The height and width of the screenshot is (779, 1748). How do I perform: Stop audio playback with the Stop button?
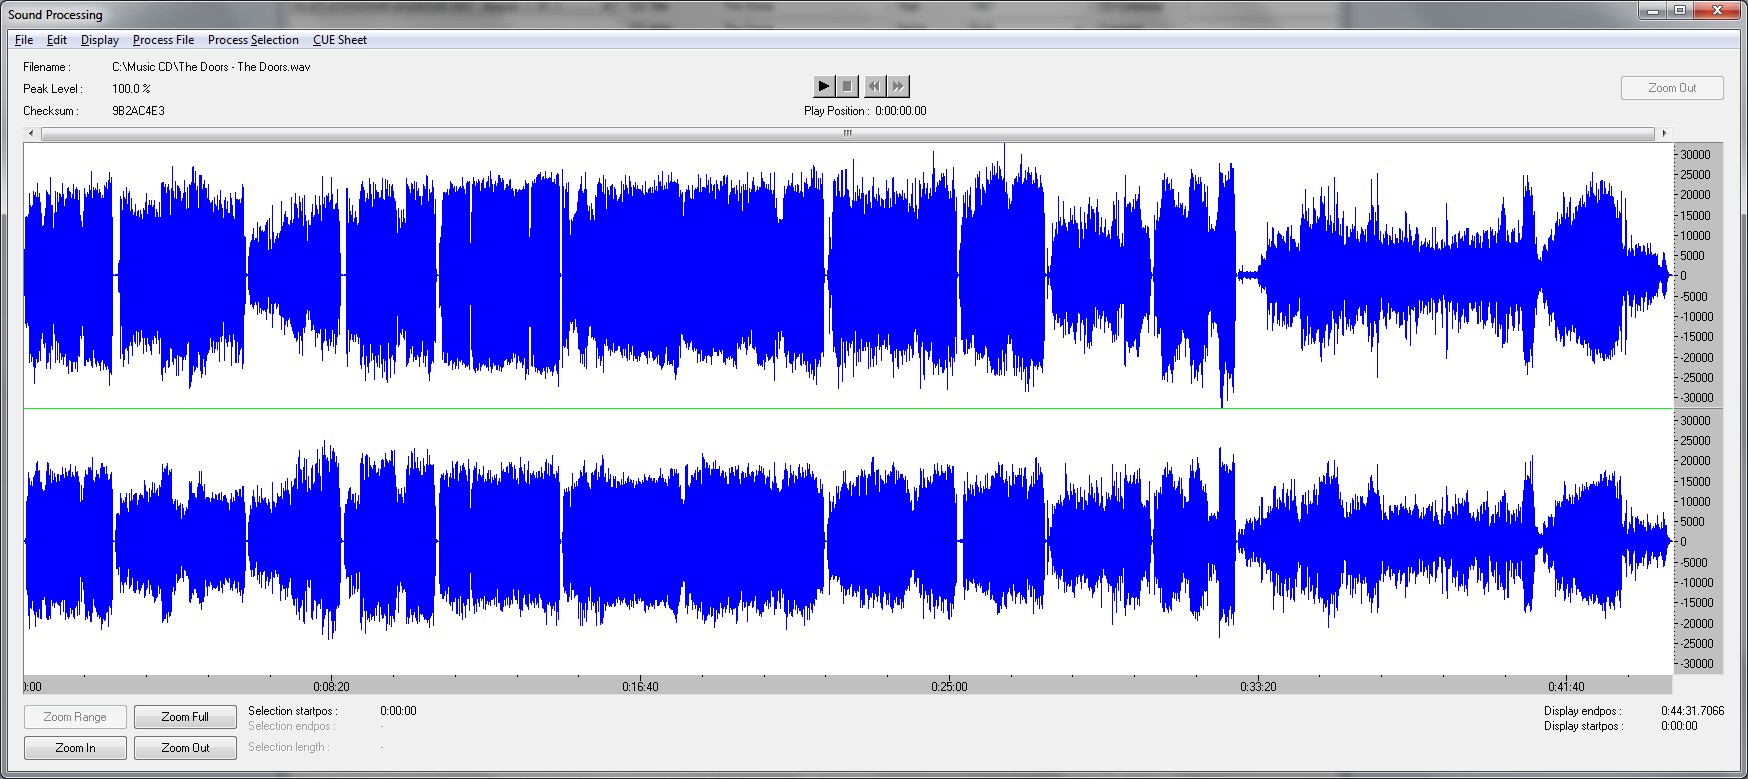tap(847, 86)
